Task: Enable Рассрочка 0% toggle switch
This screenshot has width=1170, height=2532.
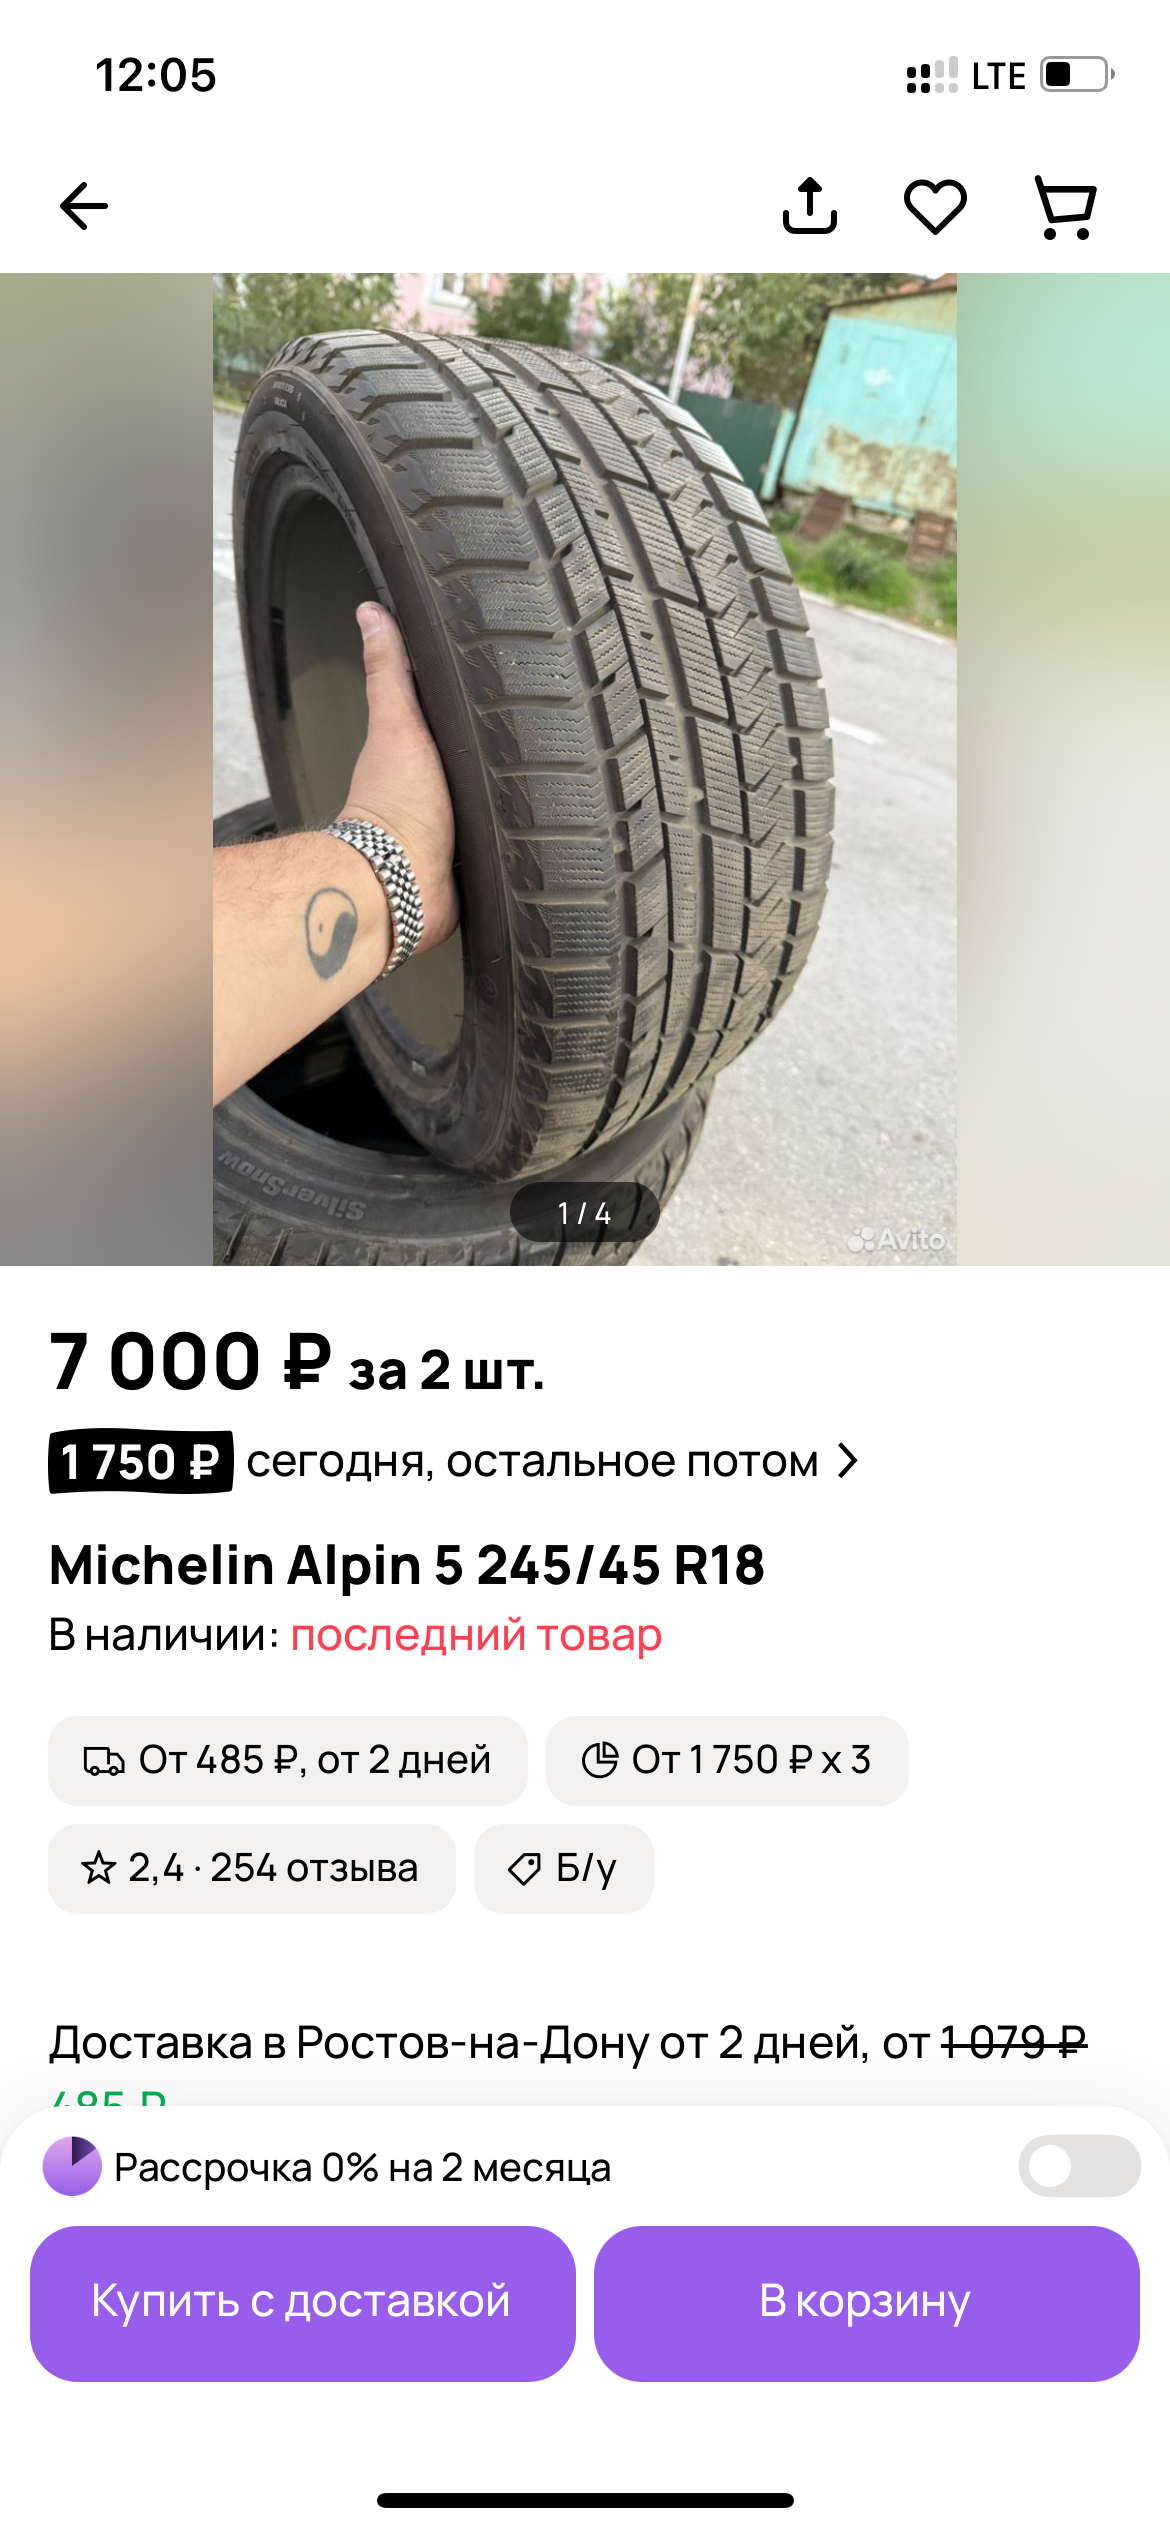Action: click(x=1079, y=2166)
